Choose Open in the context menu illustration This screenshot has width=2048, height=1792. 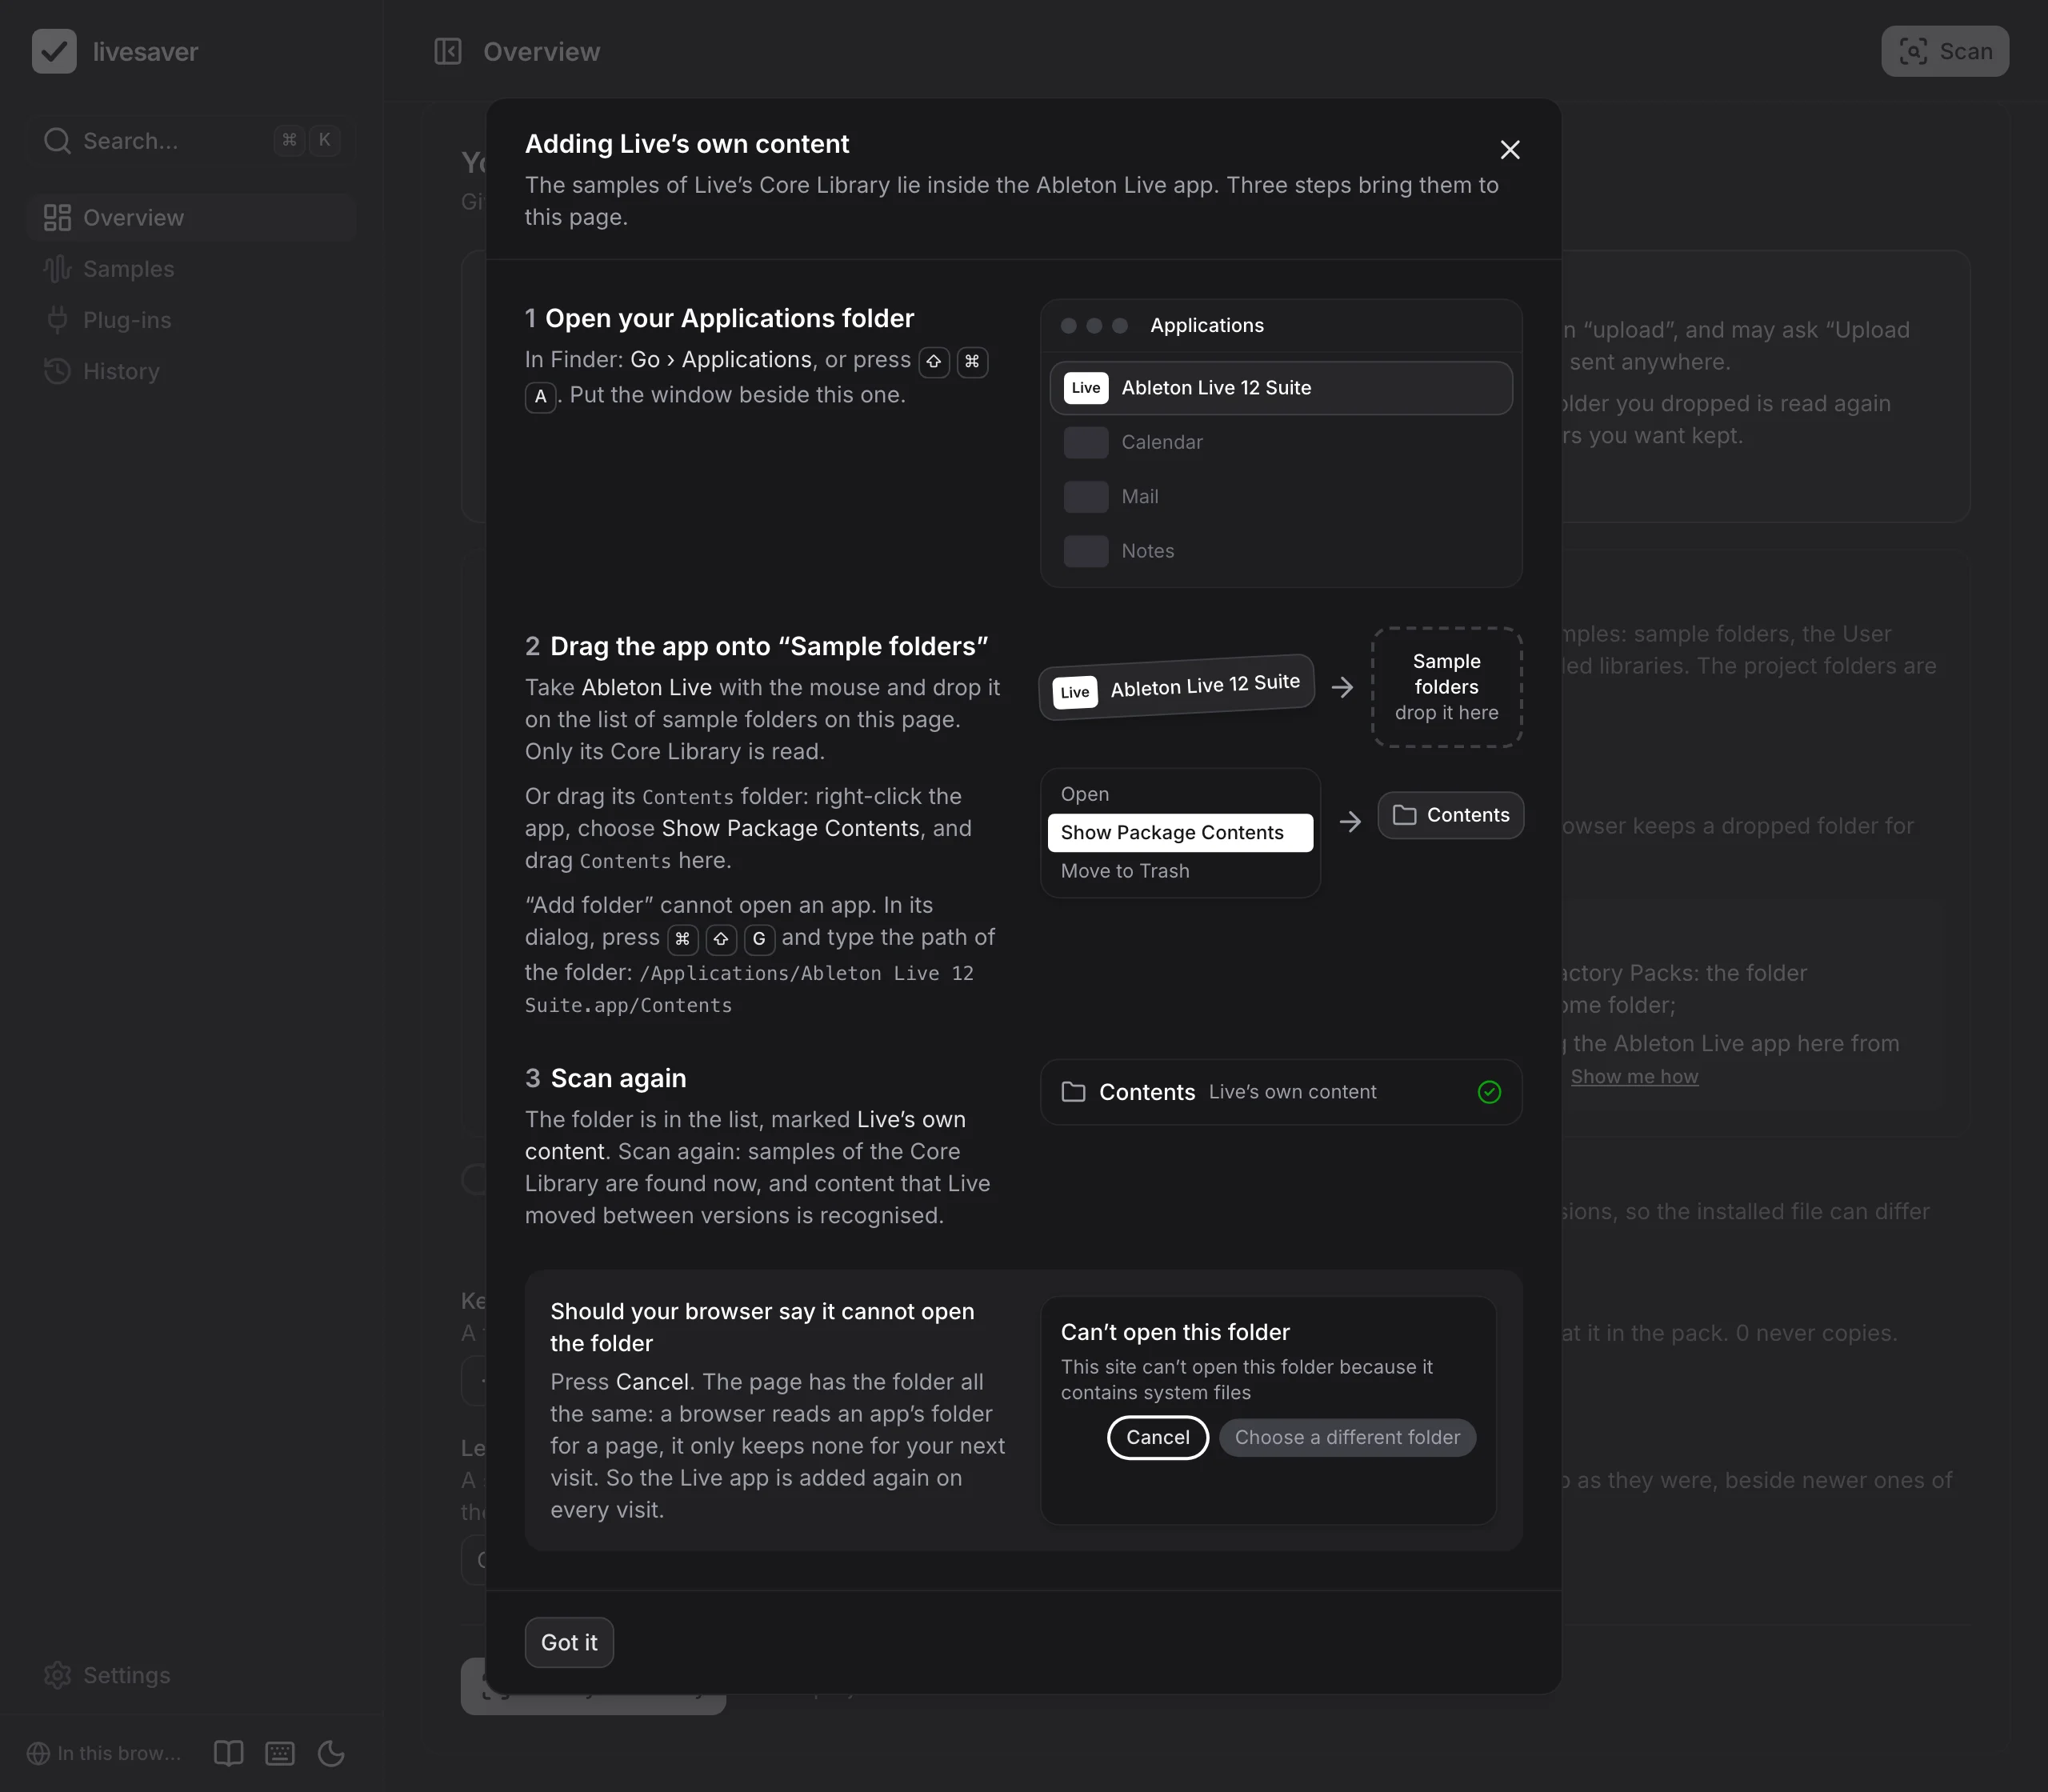tap(1180, 794)
